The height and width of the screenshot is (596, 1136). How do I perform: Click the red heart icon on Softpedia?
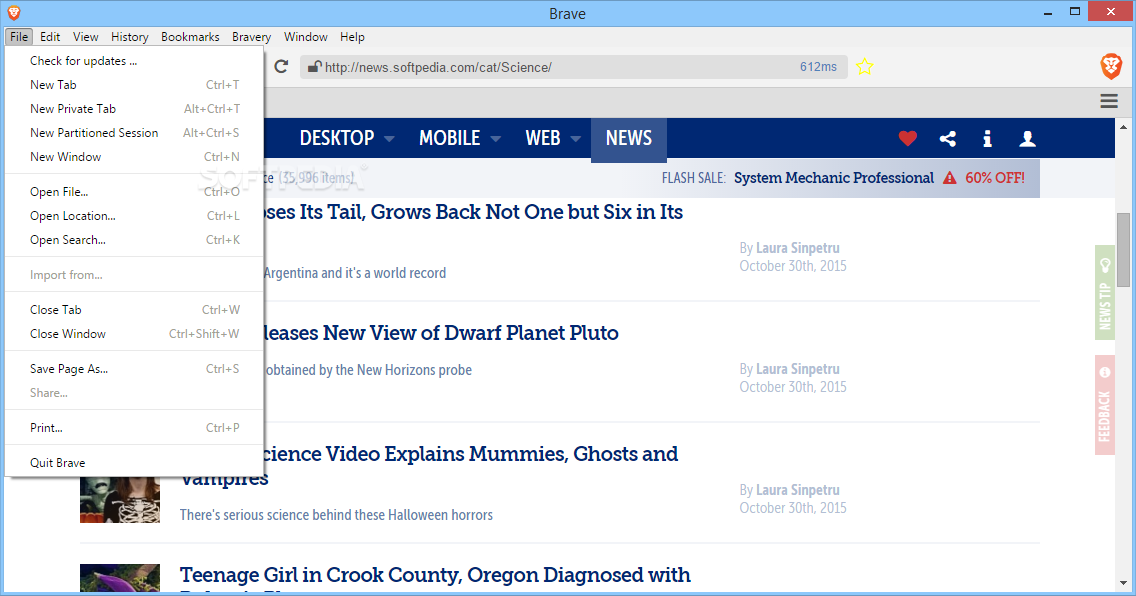pyautogui.click(x=908, y=138)
